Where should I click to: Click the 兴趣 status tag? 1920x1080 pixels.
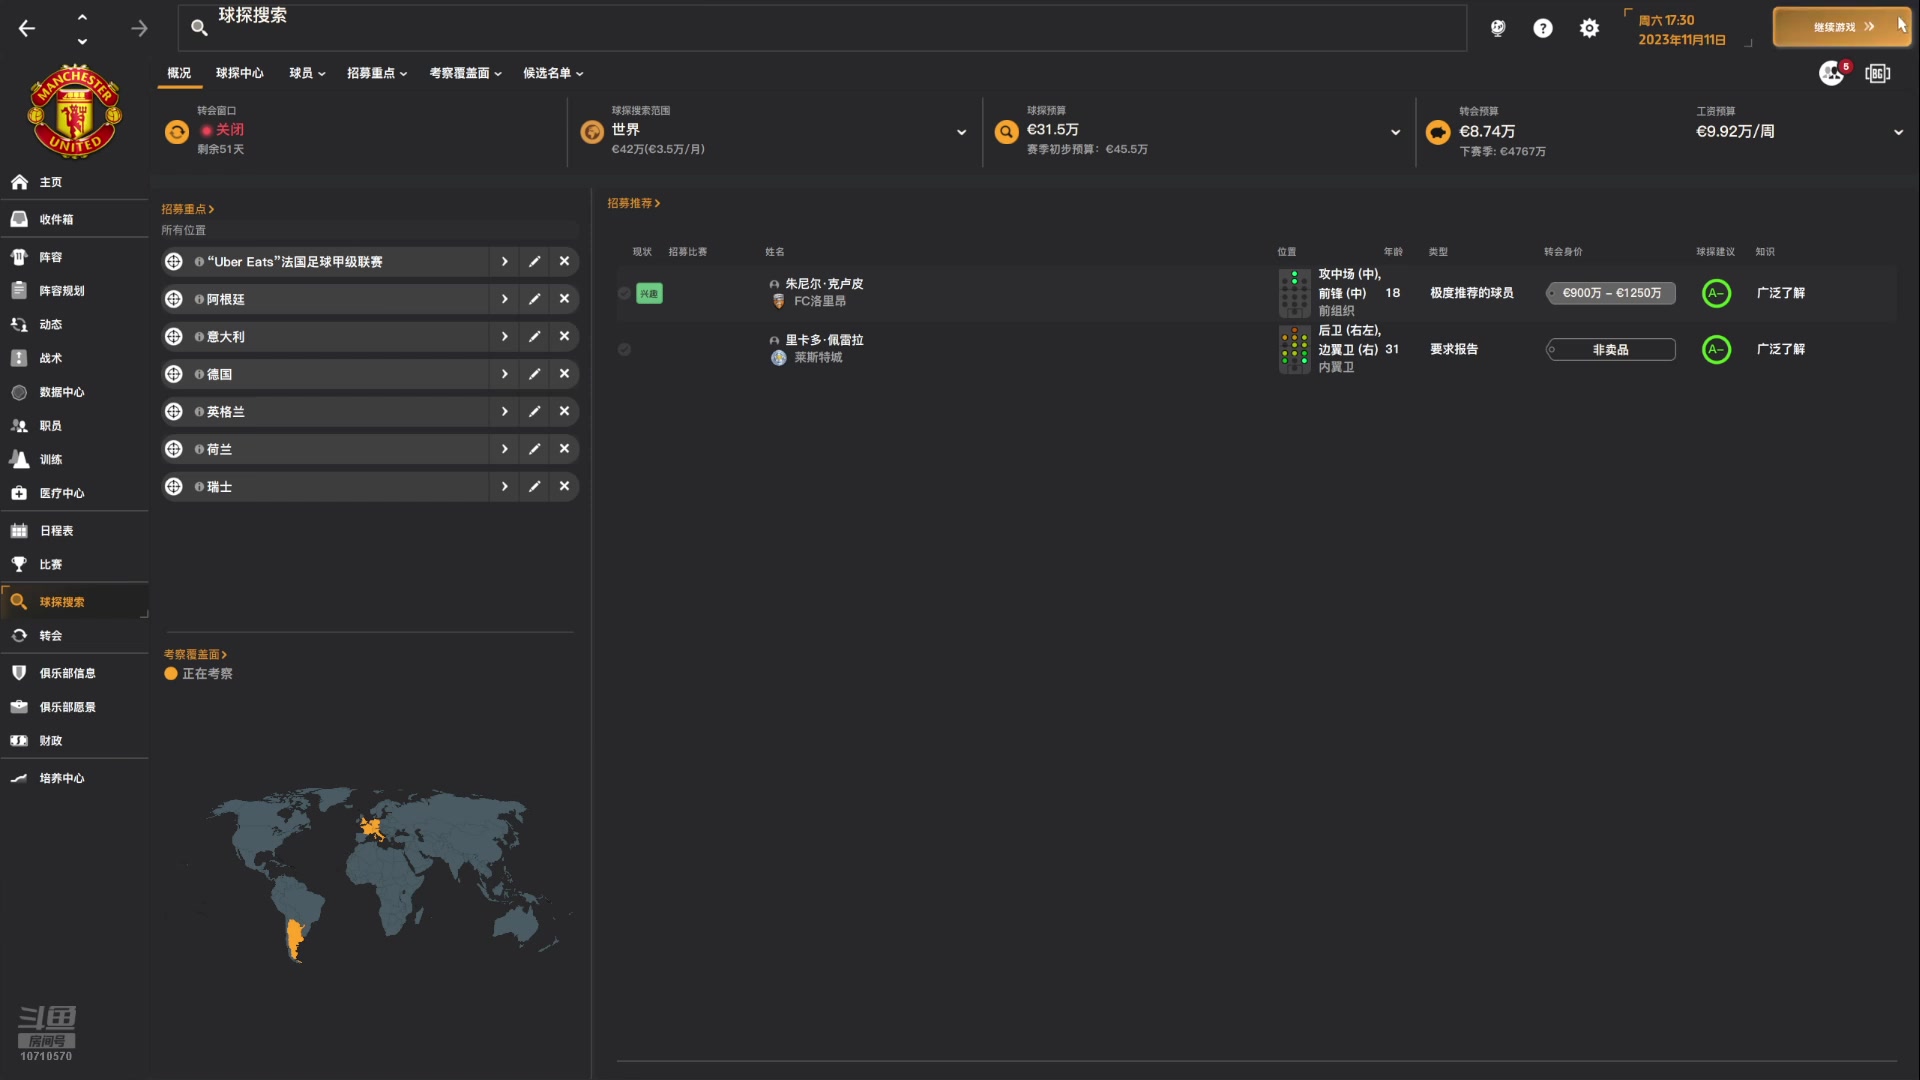click(x=649, y=293)
